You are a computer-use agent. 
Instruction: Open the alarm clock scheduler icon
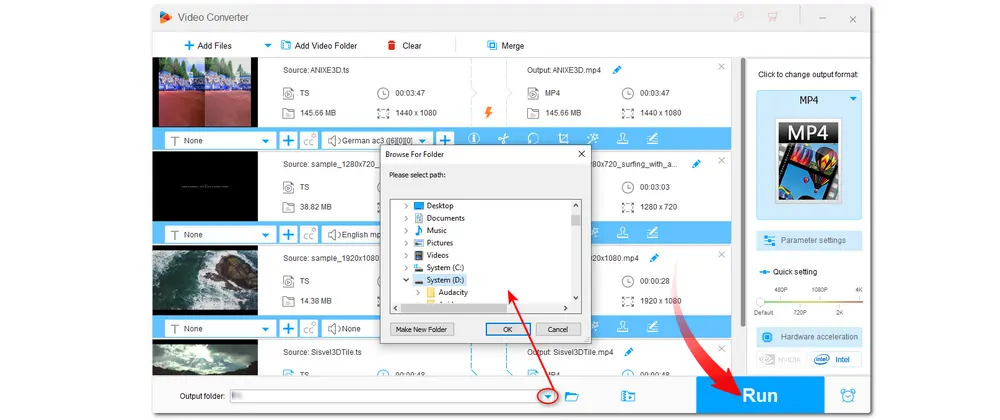point(847,395)
